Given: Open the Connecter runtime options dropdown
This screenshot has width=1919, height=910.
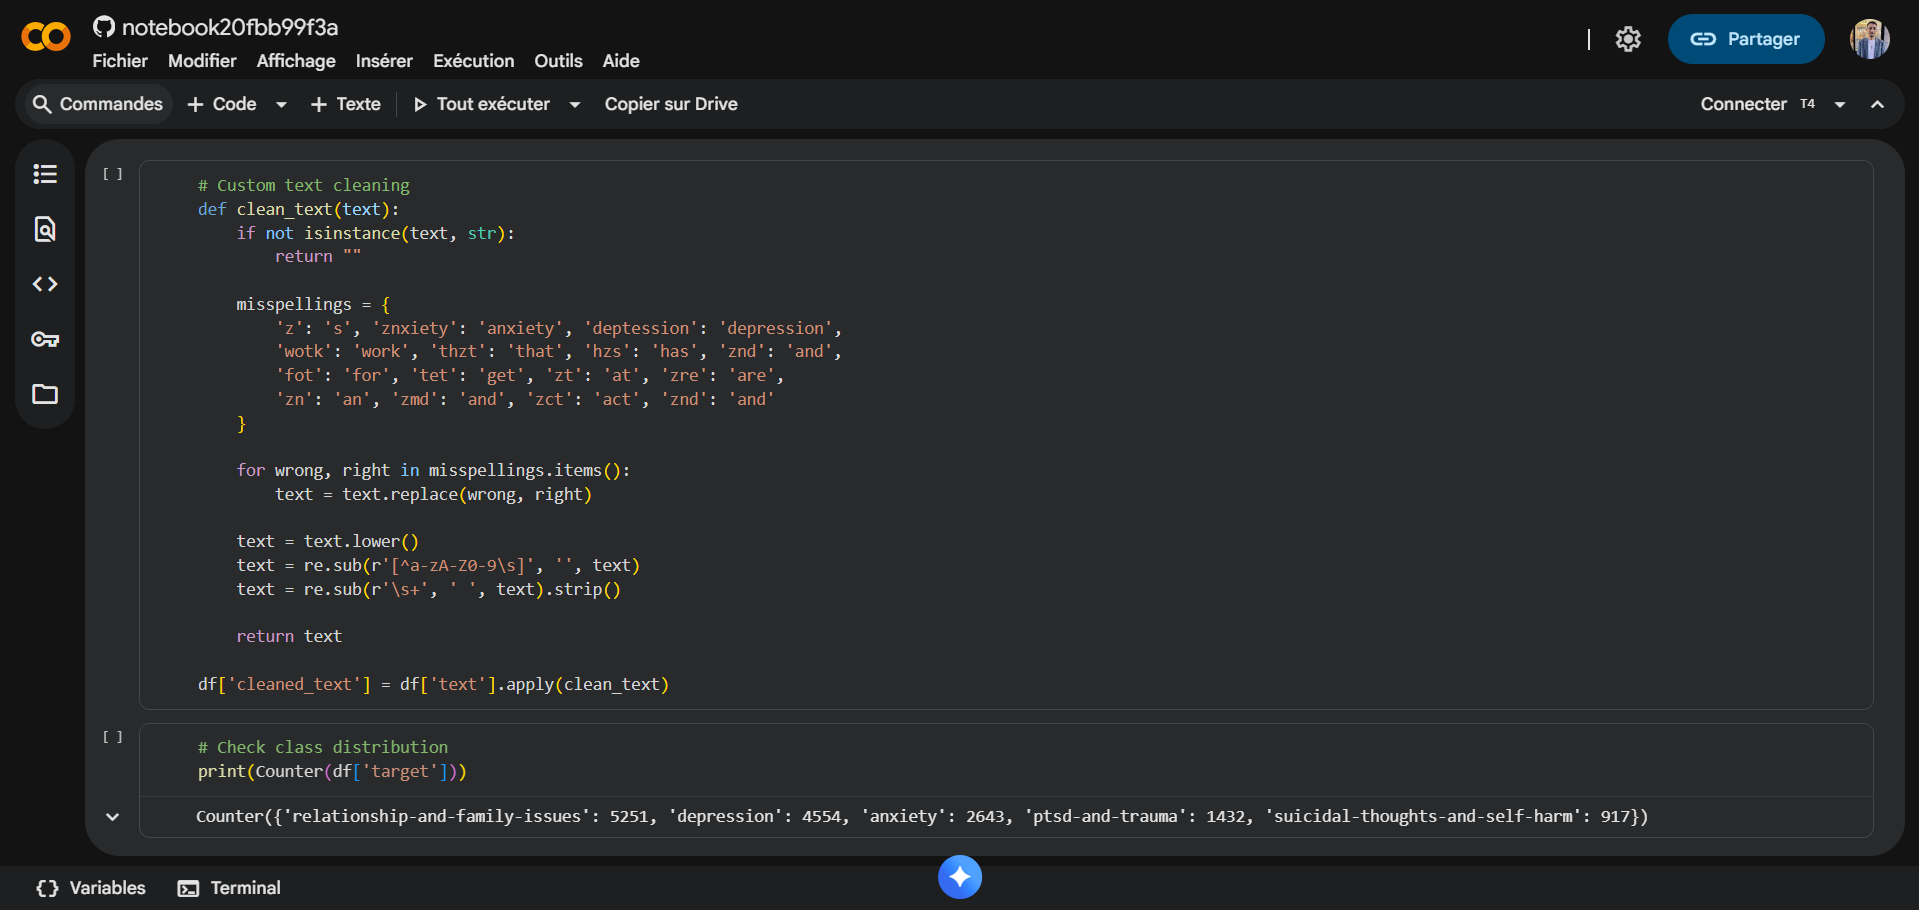Looking at the screenshot, I should tap(1840, 104).
